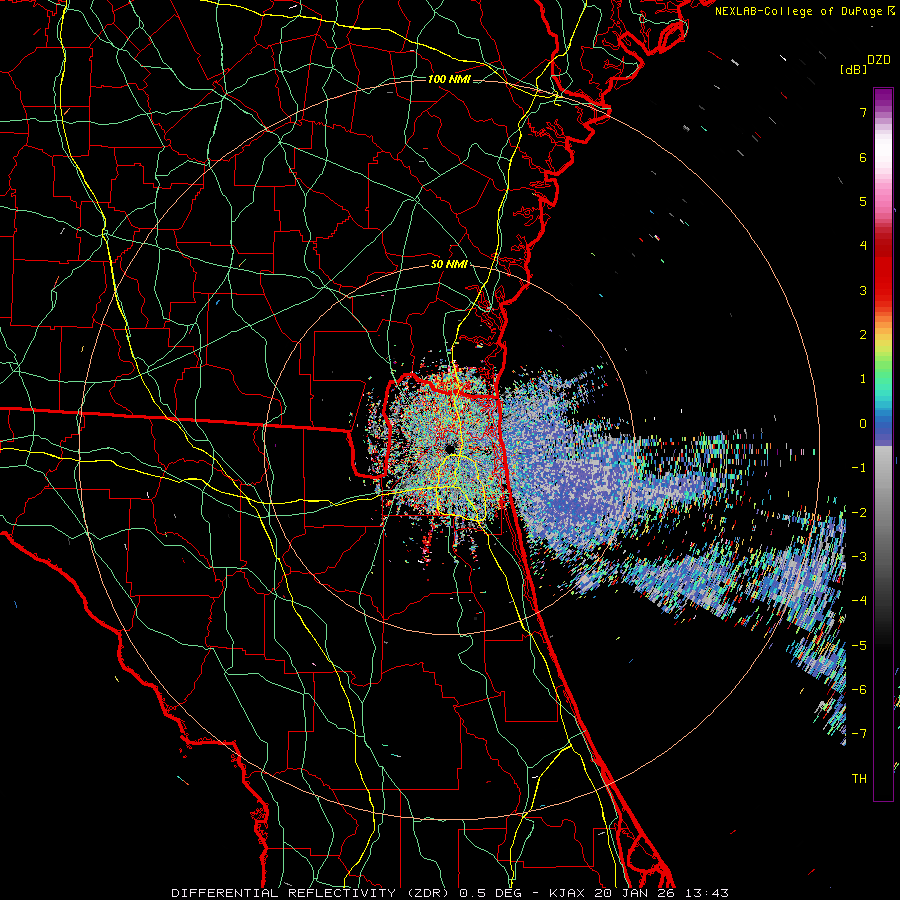Click the '4' value on the color scale

[863, 246]
